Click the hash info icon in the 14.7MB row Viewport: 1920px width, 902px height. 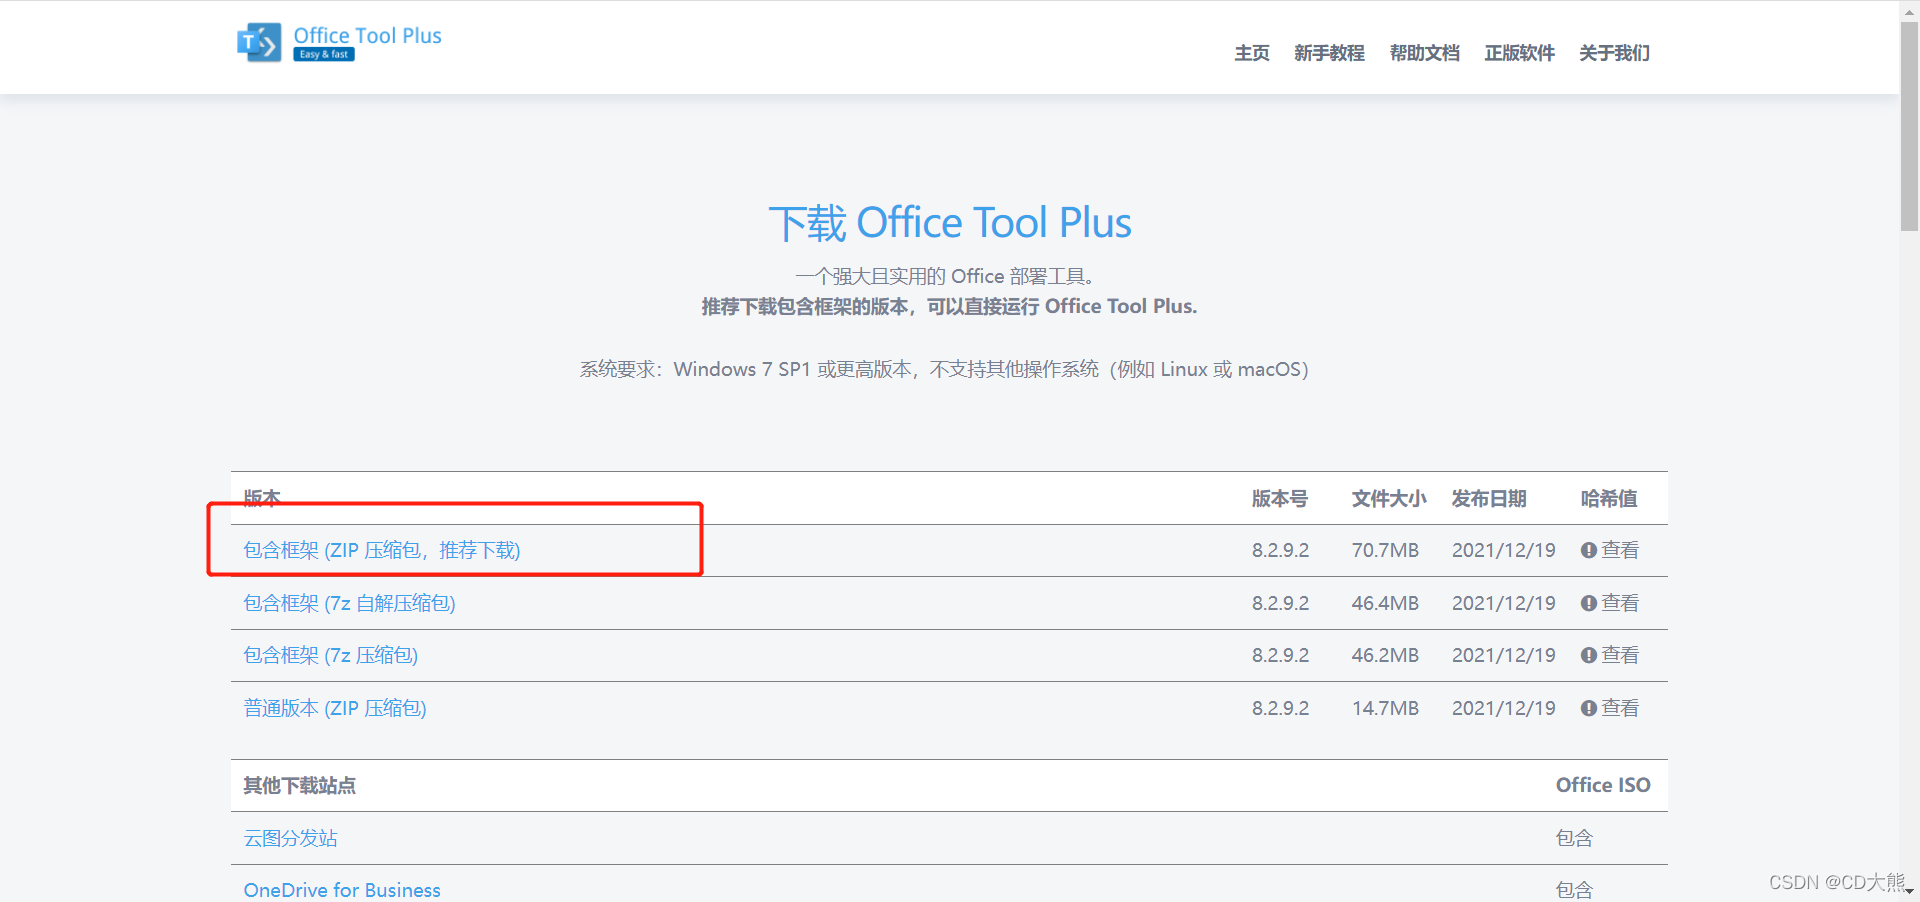pyautogui.click(x=1588, y=708)
